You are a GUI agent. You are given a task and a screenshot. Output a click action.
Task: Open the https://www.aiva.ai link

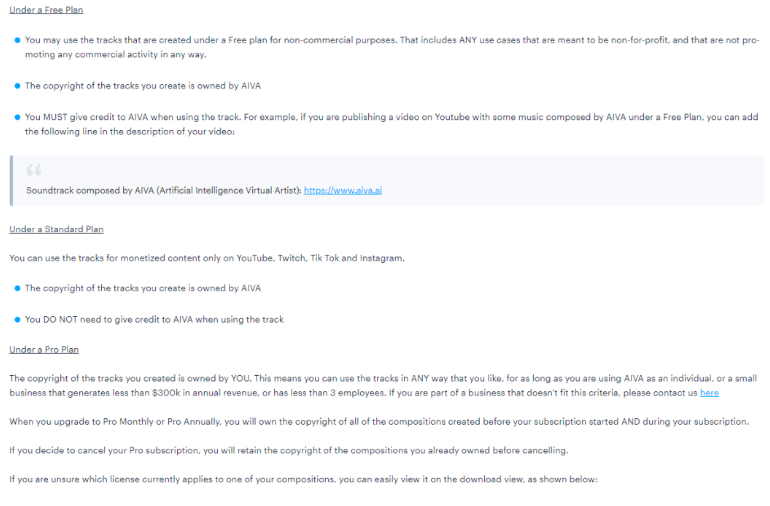click(x=343, y=191)
